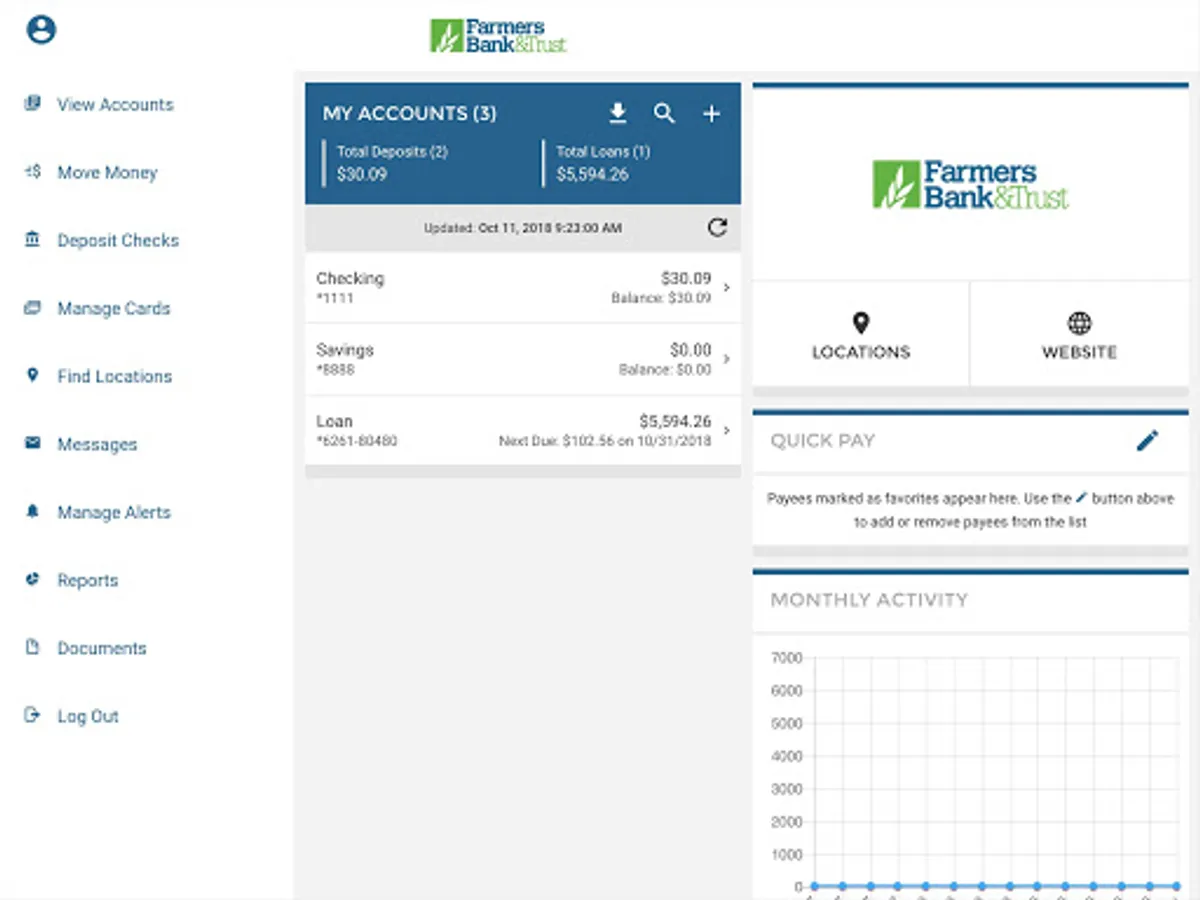Open the Reports menu item
Screen dimensions: 1200x900
coord(87,580)
